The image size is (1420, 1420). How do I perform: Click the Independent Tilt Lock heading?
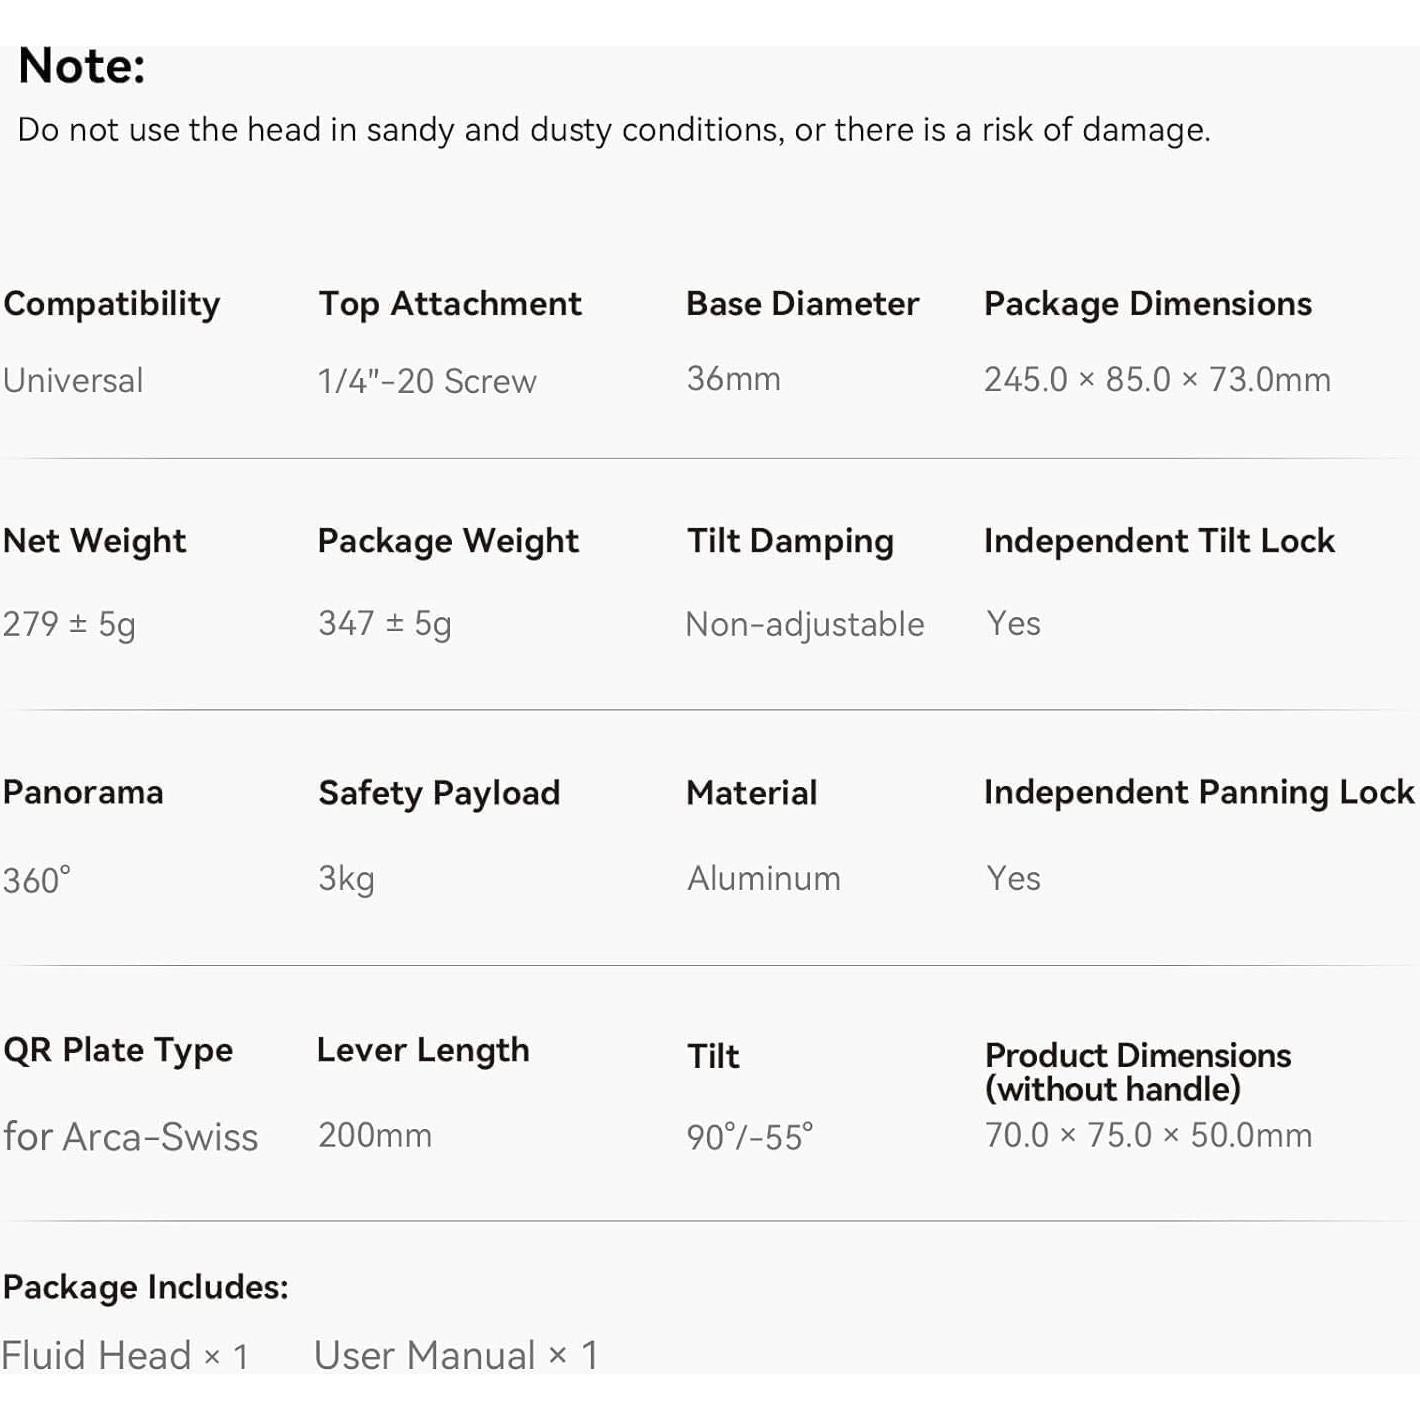pyautogui.click(x=1159, y=541)
